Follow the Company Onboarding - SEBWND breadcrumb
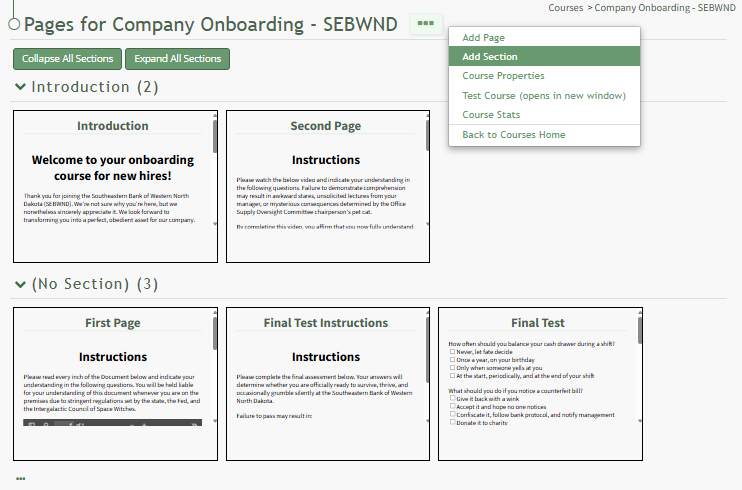The height and width of the screenshot is (490, 742). coord(665,8)
